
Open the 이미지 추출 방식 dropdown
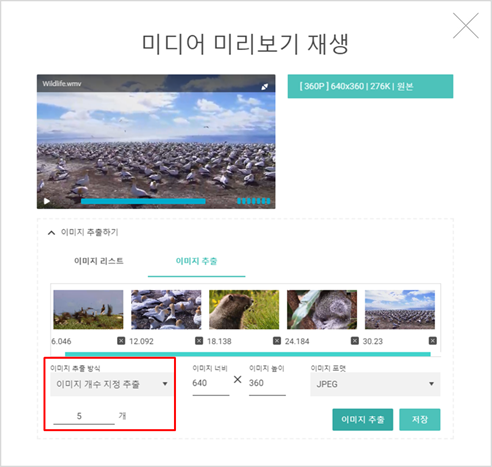coord(112,384)
